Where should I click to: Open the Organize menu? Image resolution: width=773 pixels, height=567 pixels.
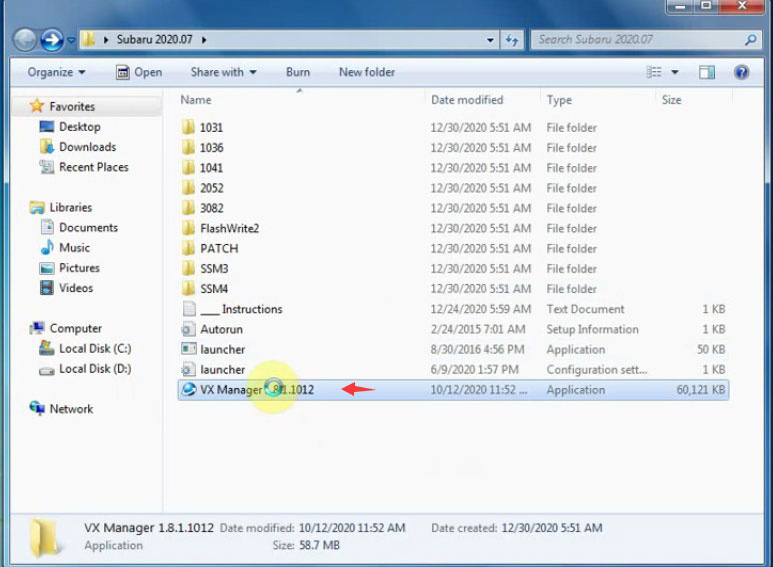tap(57, 72)
